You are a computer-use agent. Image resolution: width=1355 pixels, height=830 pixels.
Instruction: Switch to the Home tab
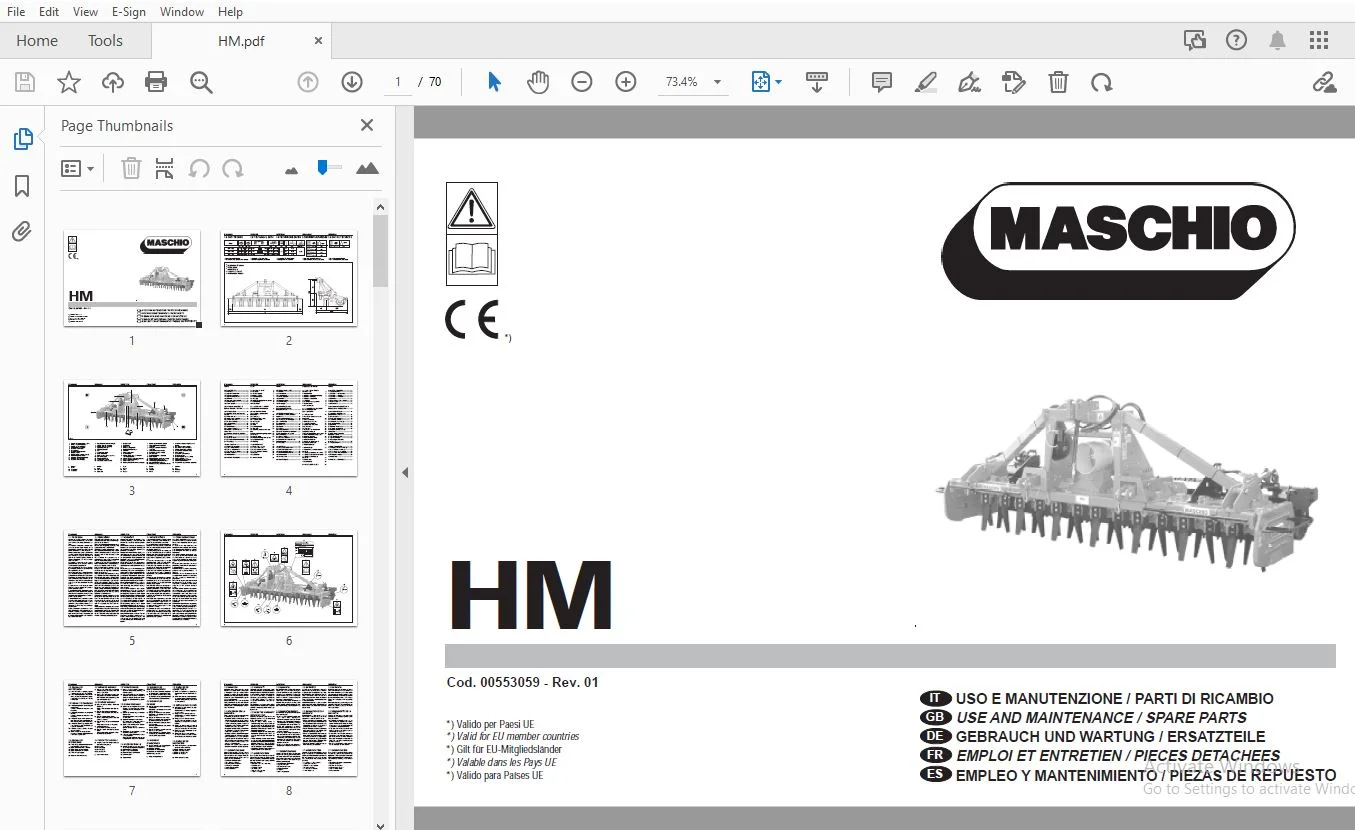(37, 41)
